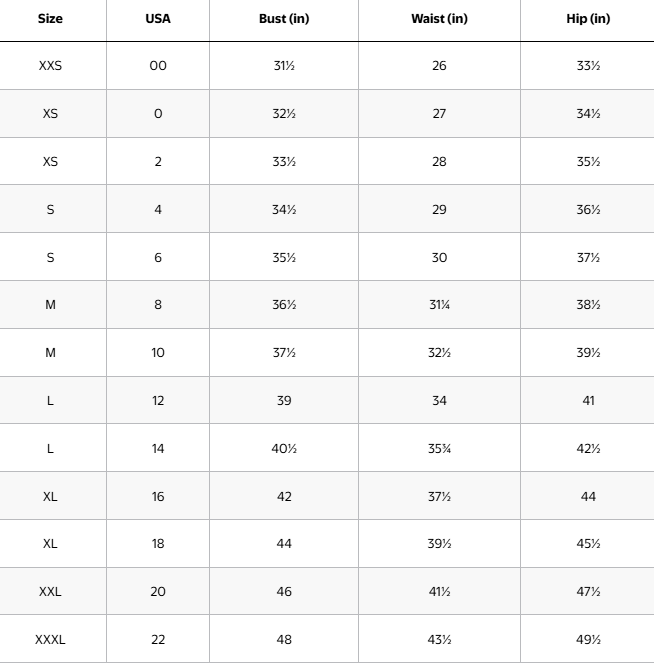This screenshot has height=670, width=654.
Task: Select the waist value 26
Action: click(439, 66)
